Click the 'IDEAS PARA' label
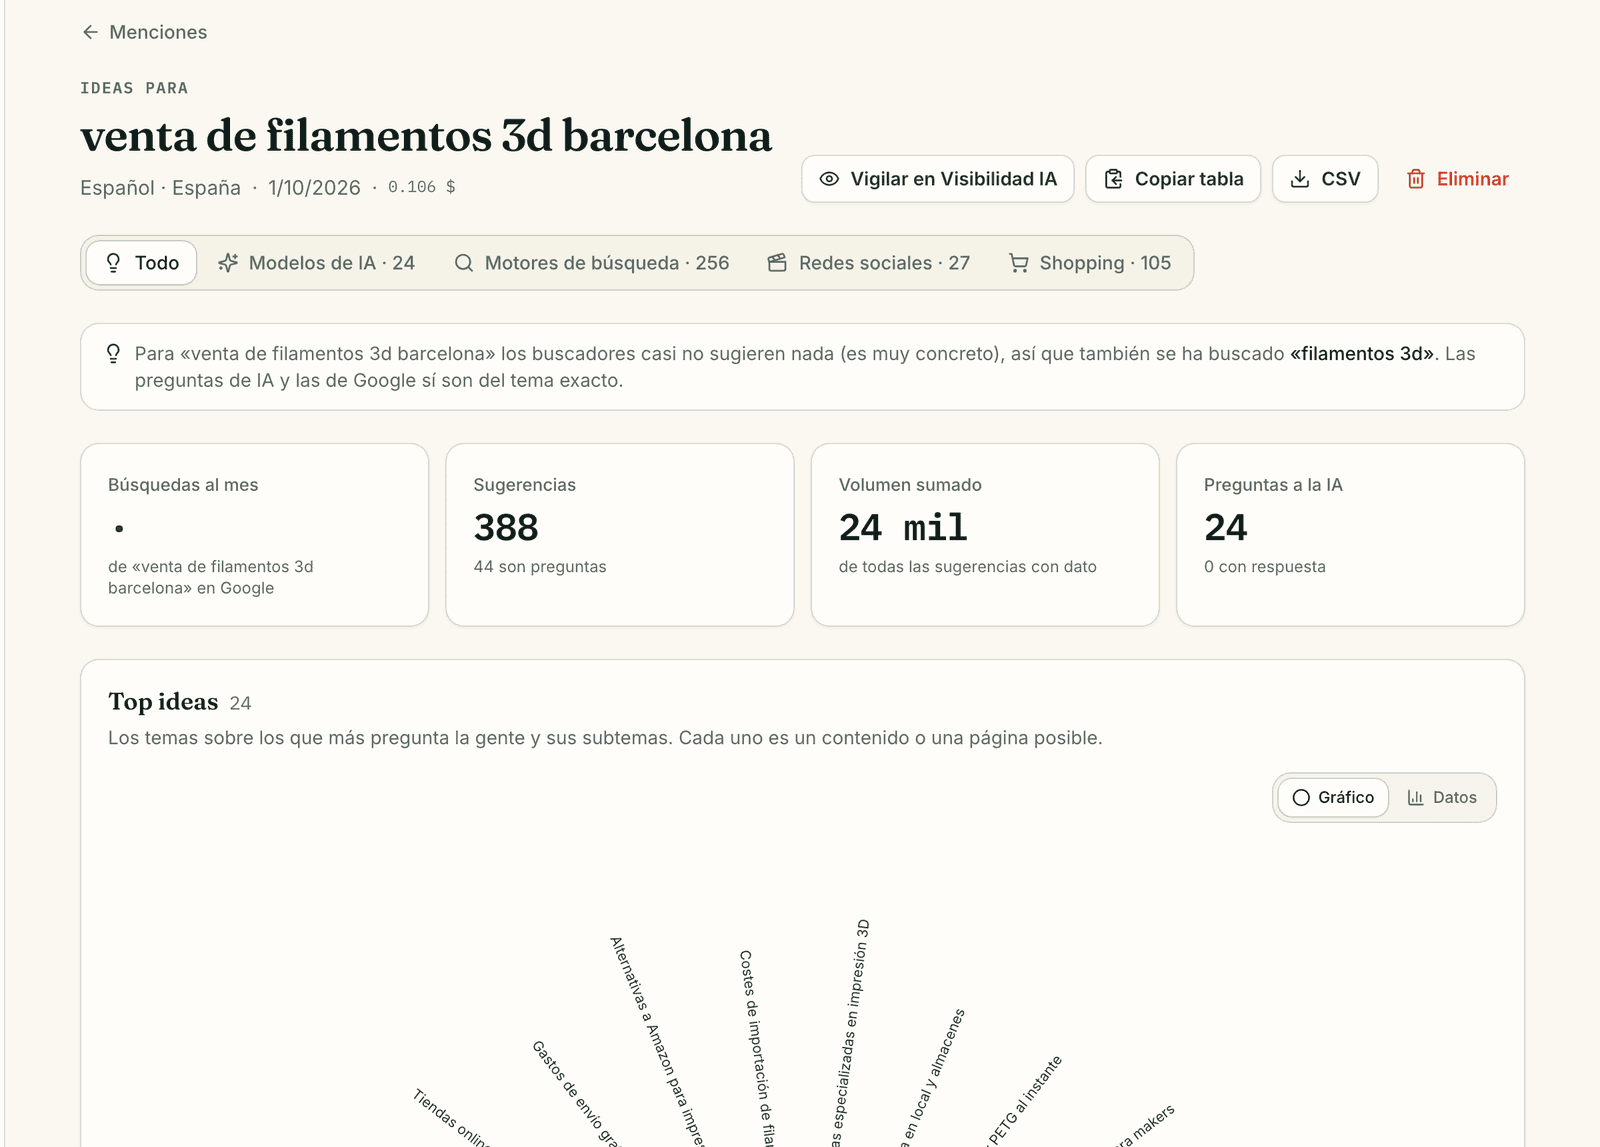 134,88
